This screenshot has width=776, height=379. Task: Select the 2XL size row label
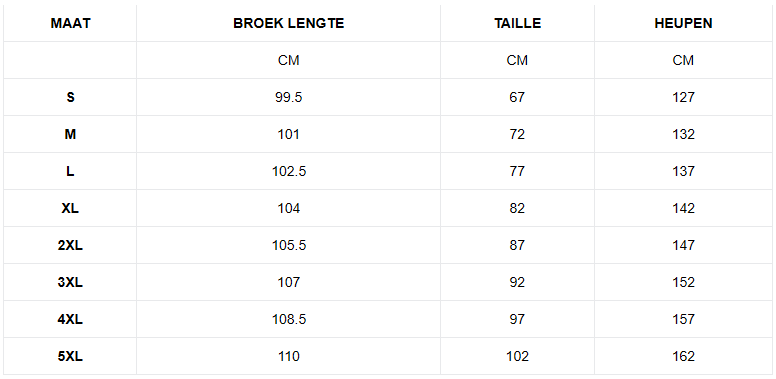70,245
